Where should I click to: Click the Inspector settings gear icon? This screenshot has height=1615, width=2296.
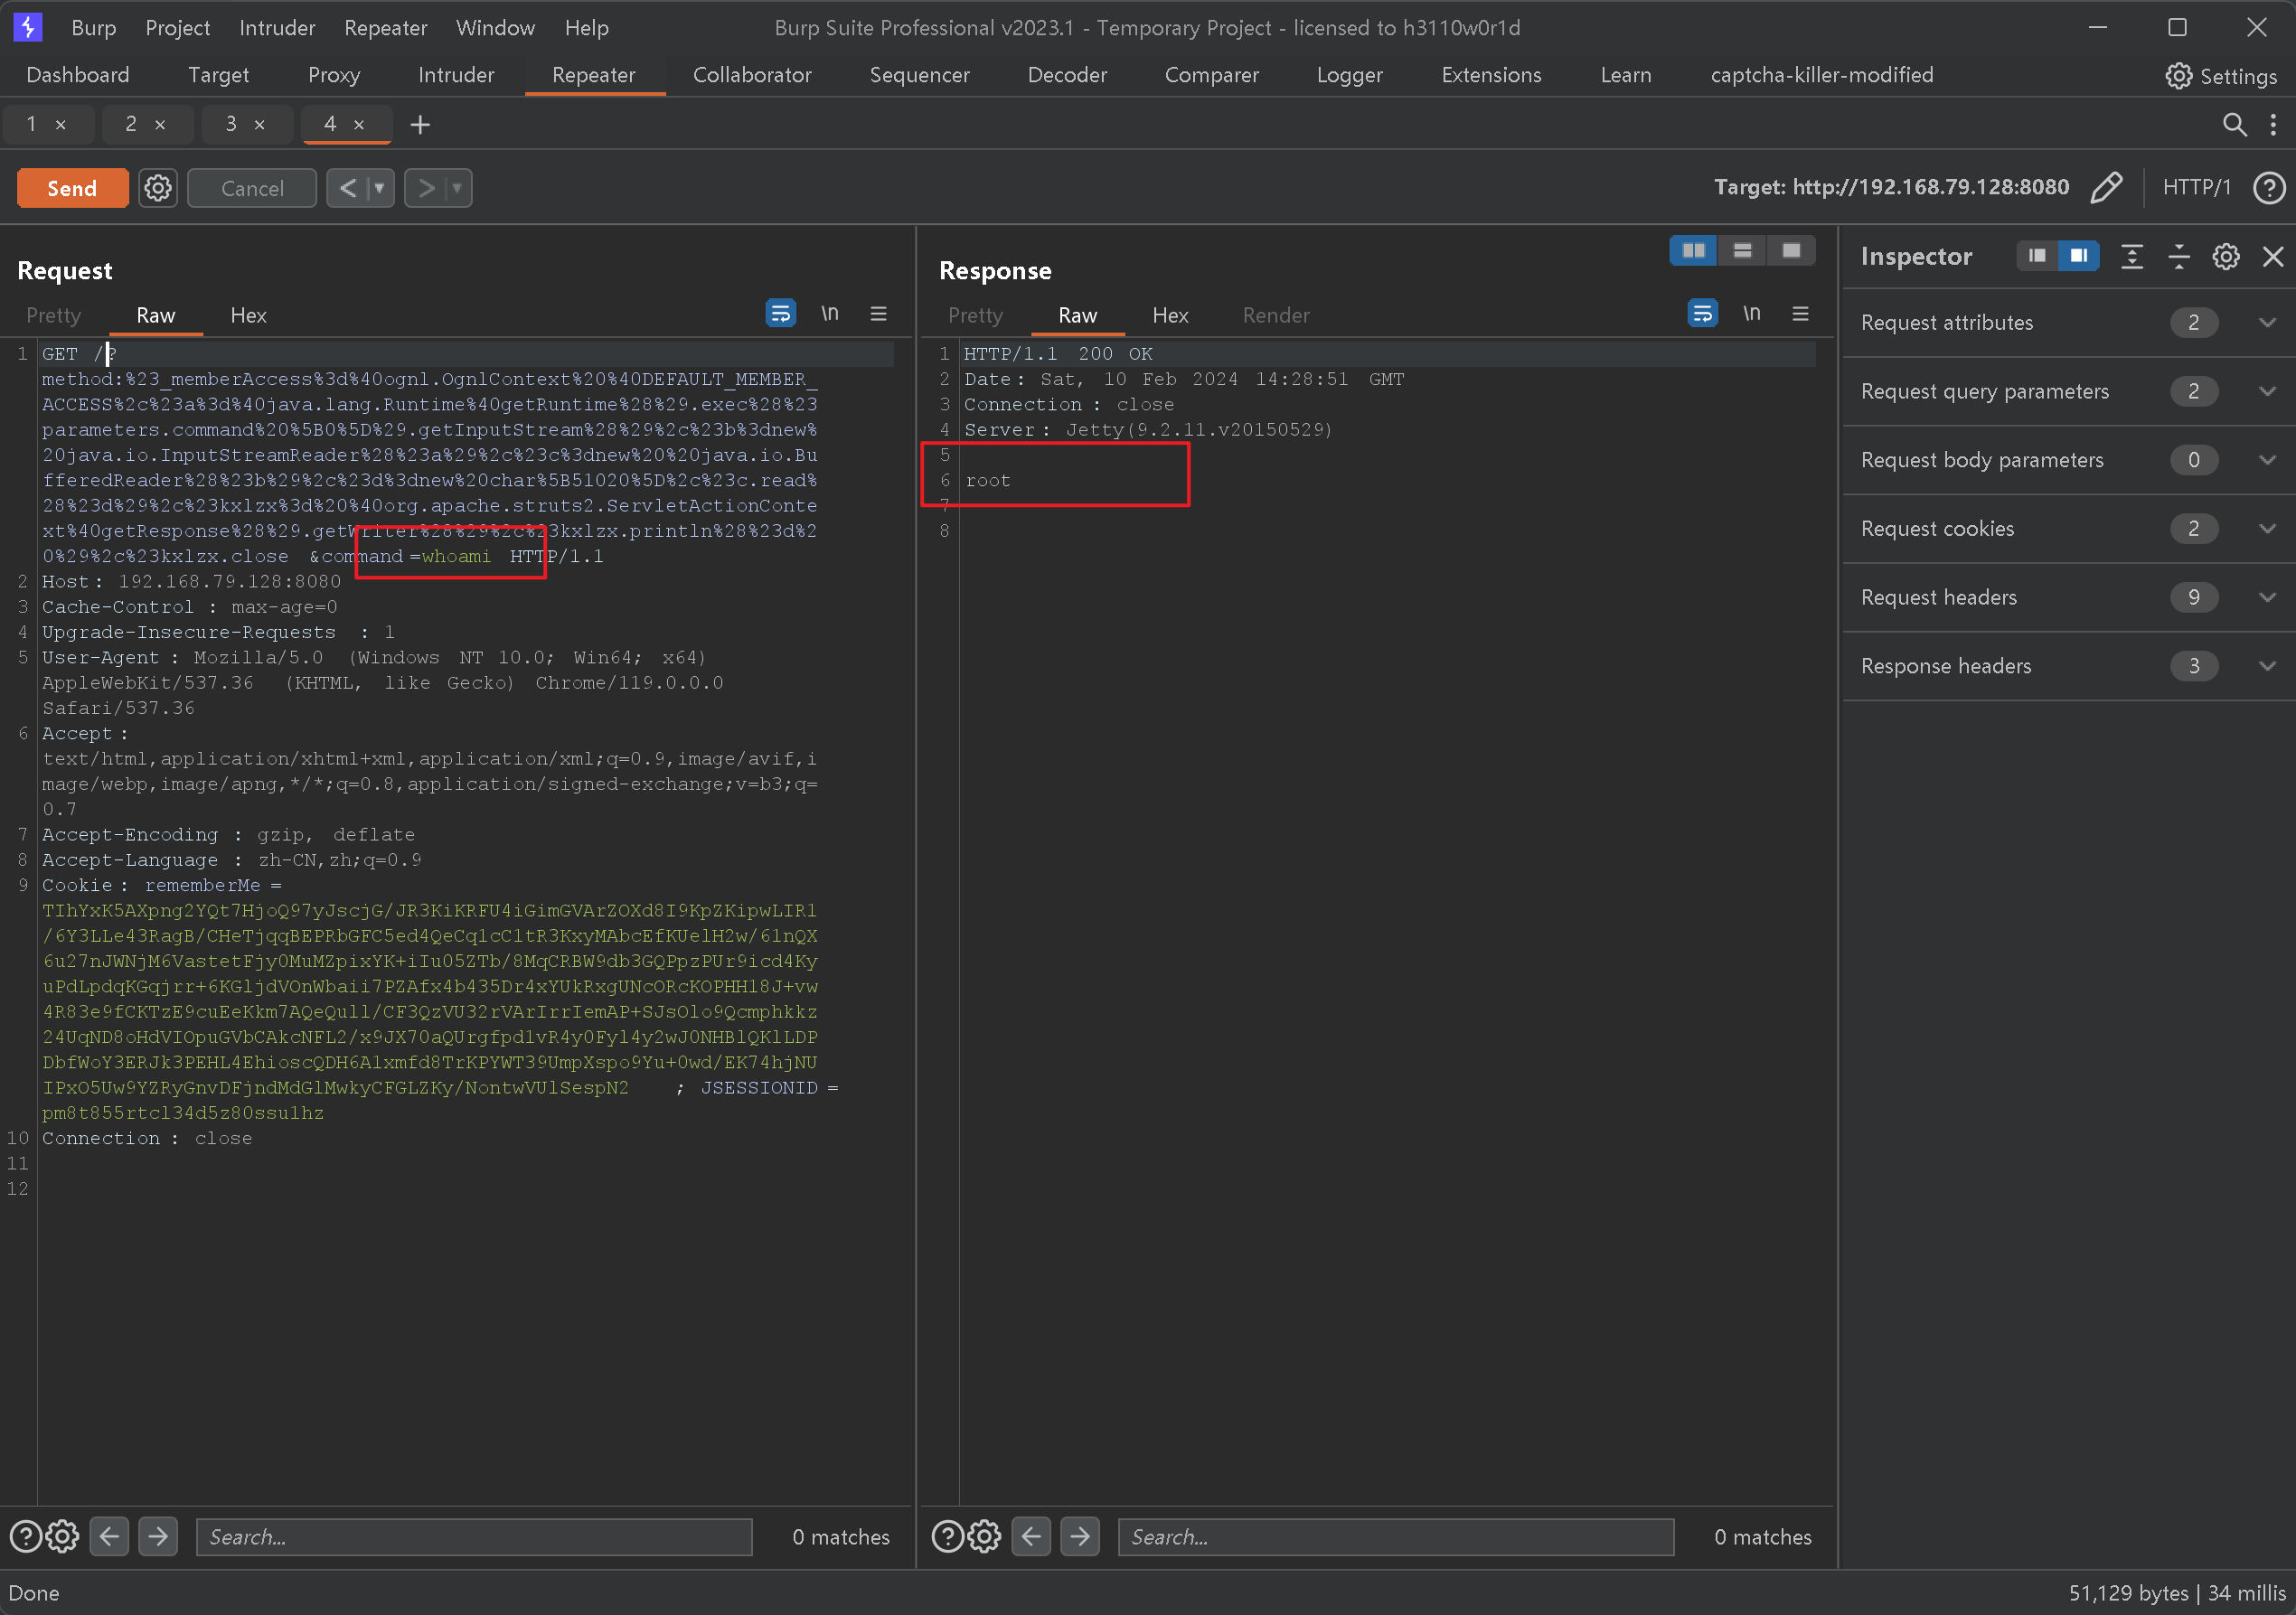2225,257
